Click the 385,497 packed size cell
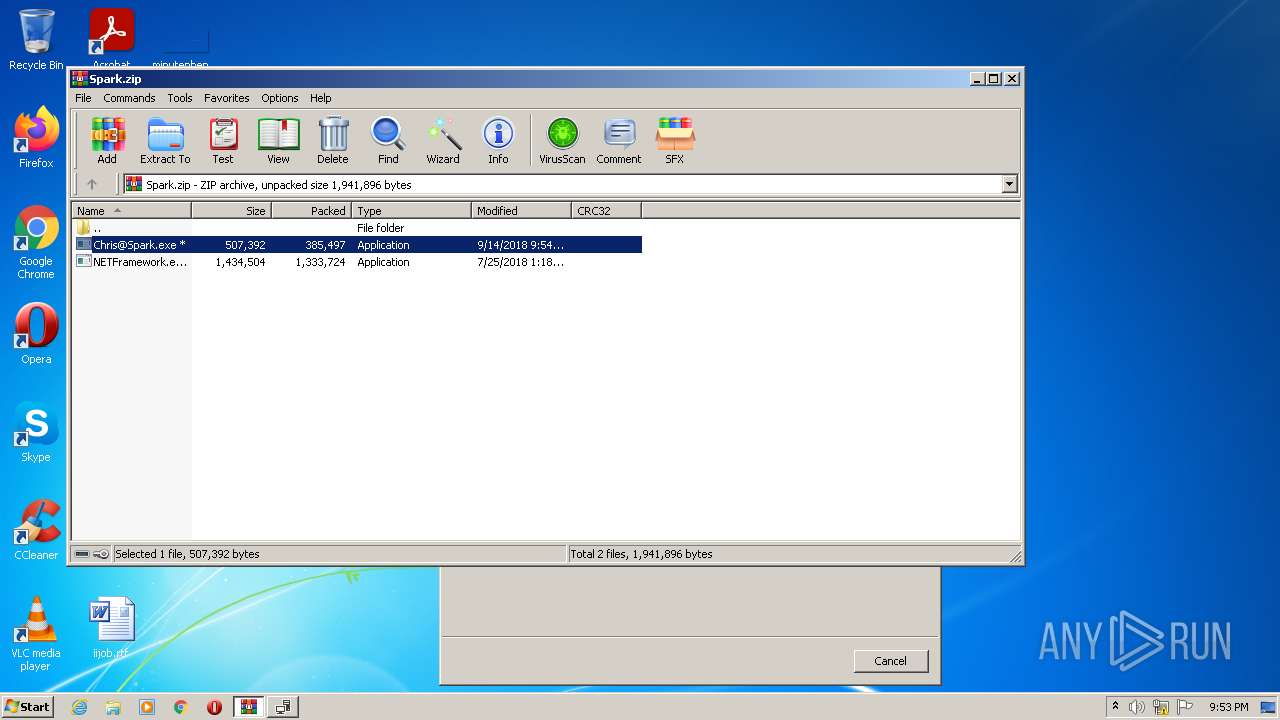Image resolution: width=1280 pixels, height=720 pixels. [325, 245]
